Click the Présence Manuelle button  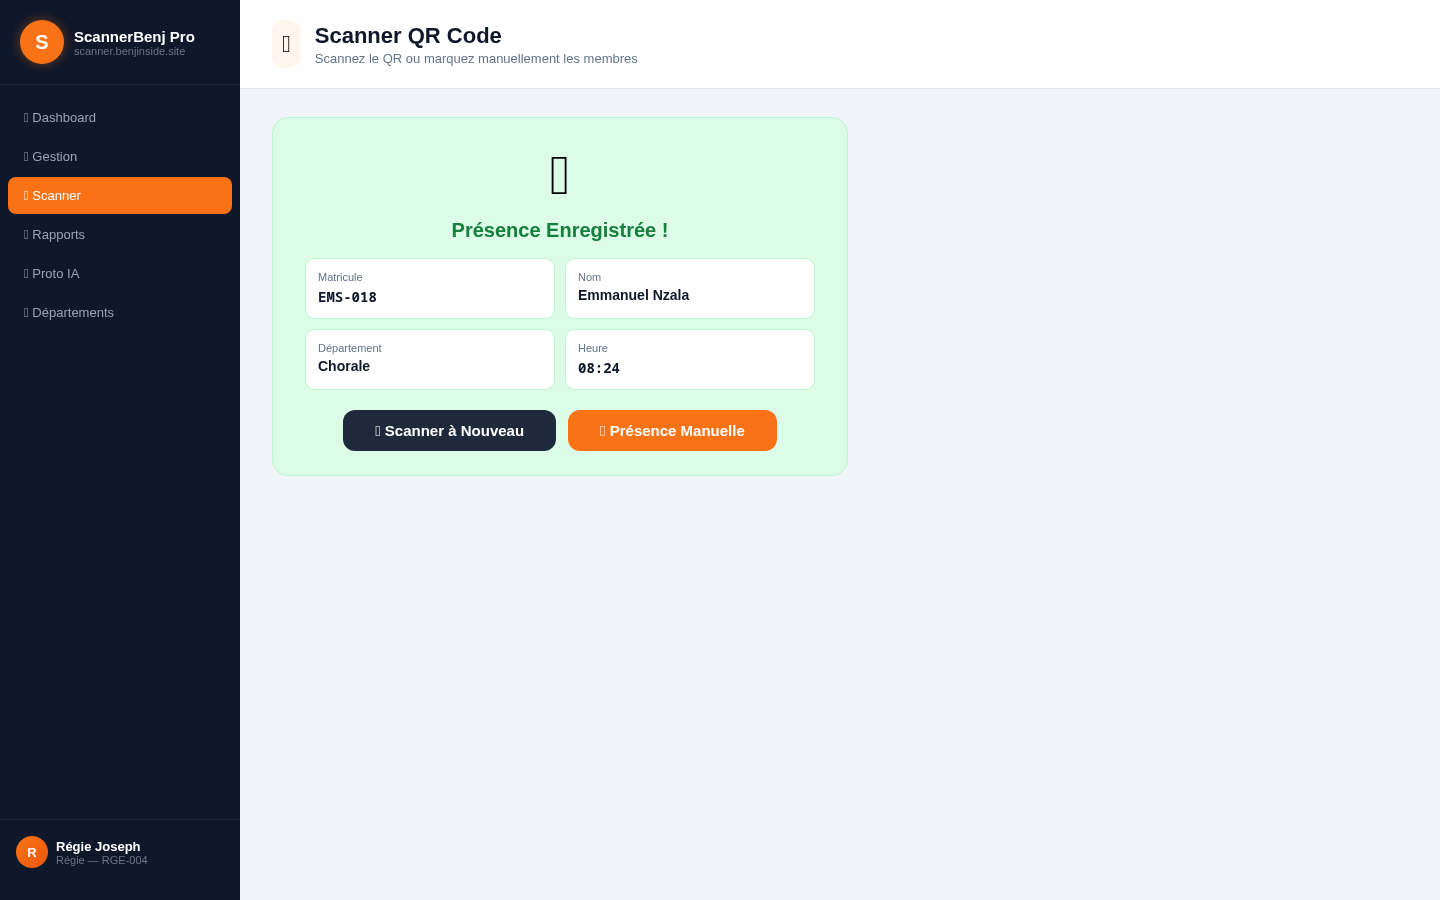pos(672,431)
